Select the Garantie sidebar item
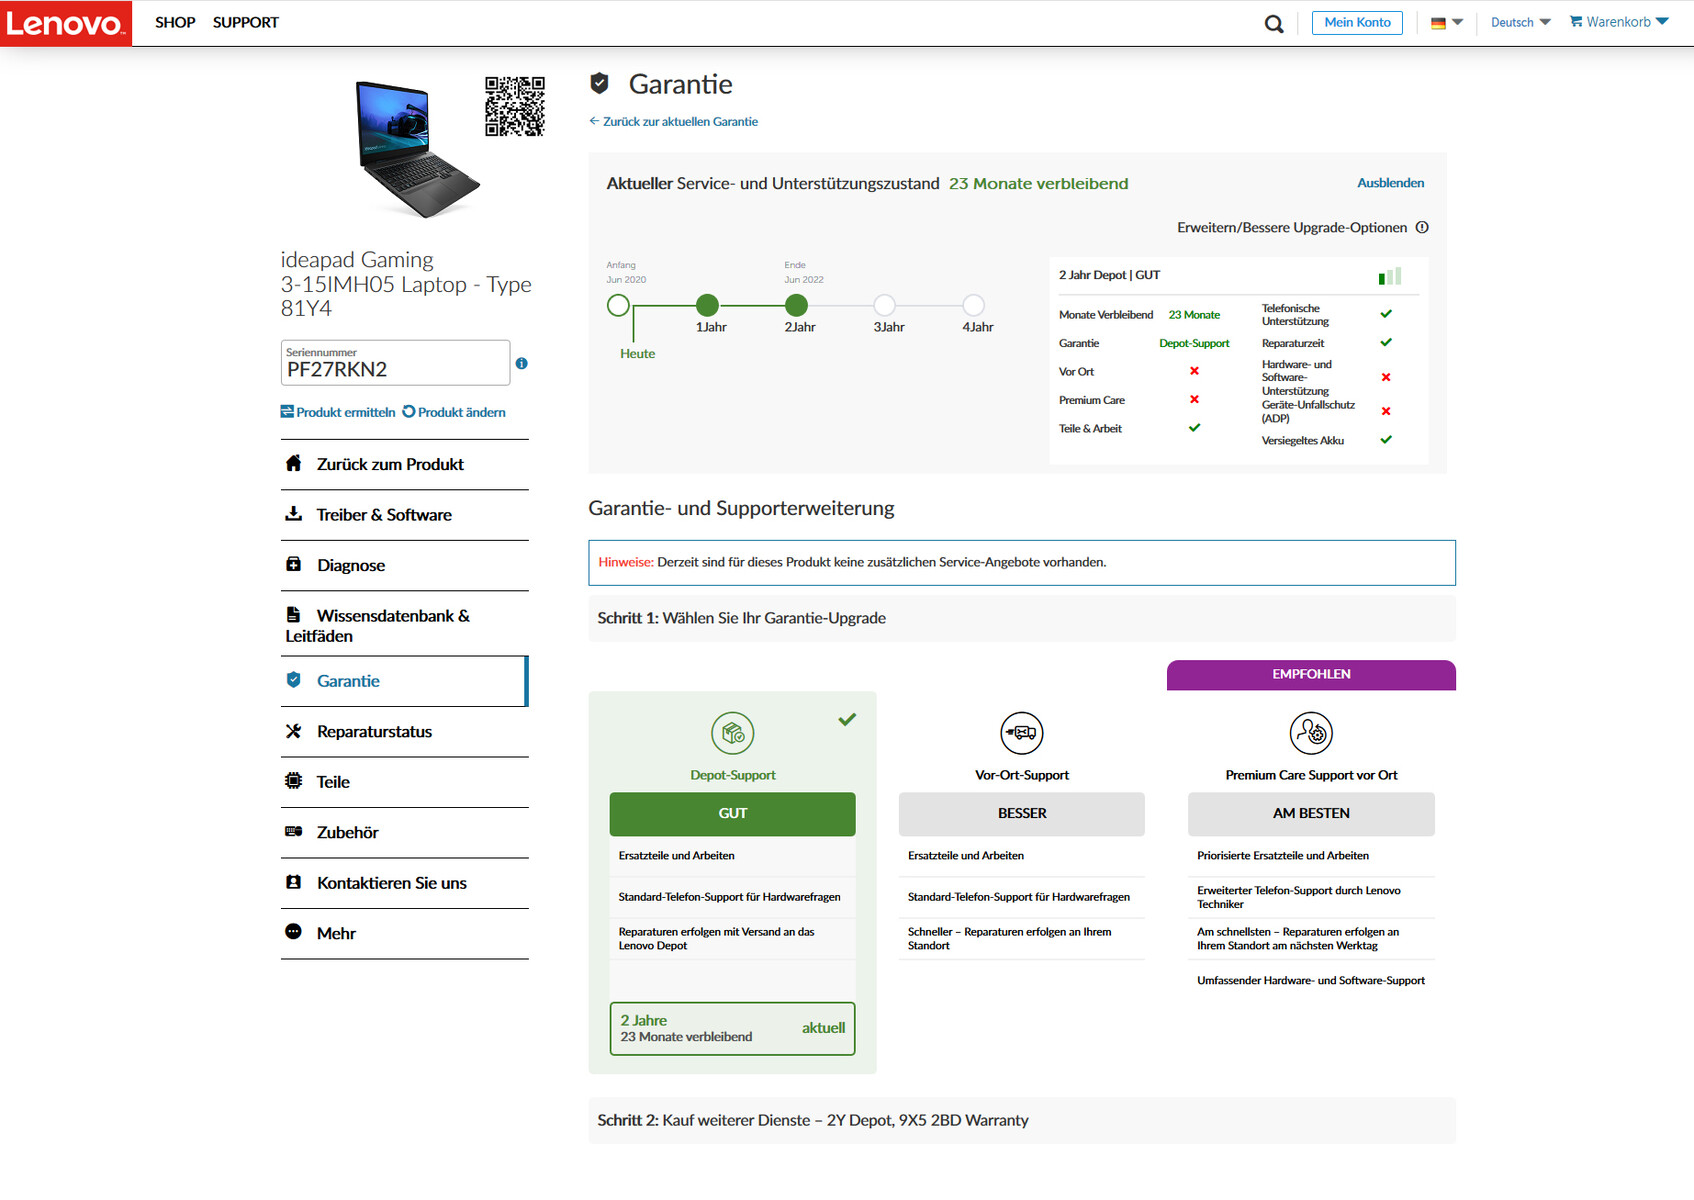This screenshot has height=1200, width=1694. (405, 681)
